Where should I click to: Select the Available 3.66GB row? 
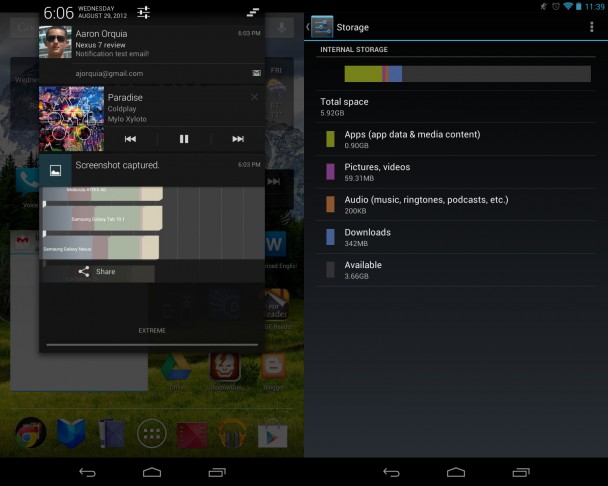coord(456,270)
